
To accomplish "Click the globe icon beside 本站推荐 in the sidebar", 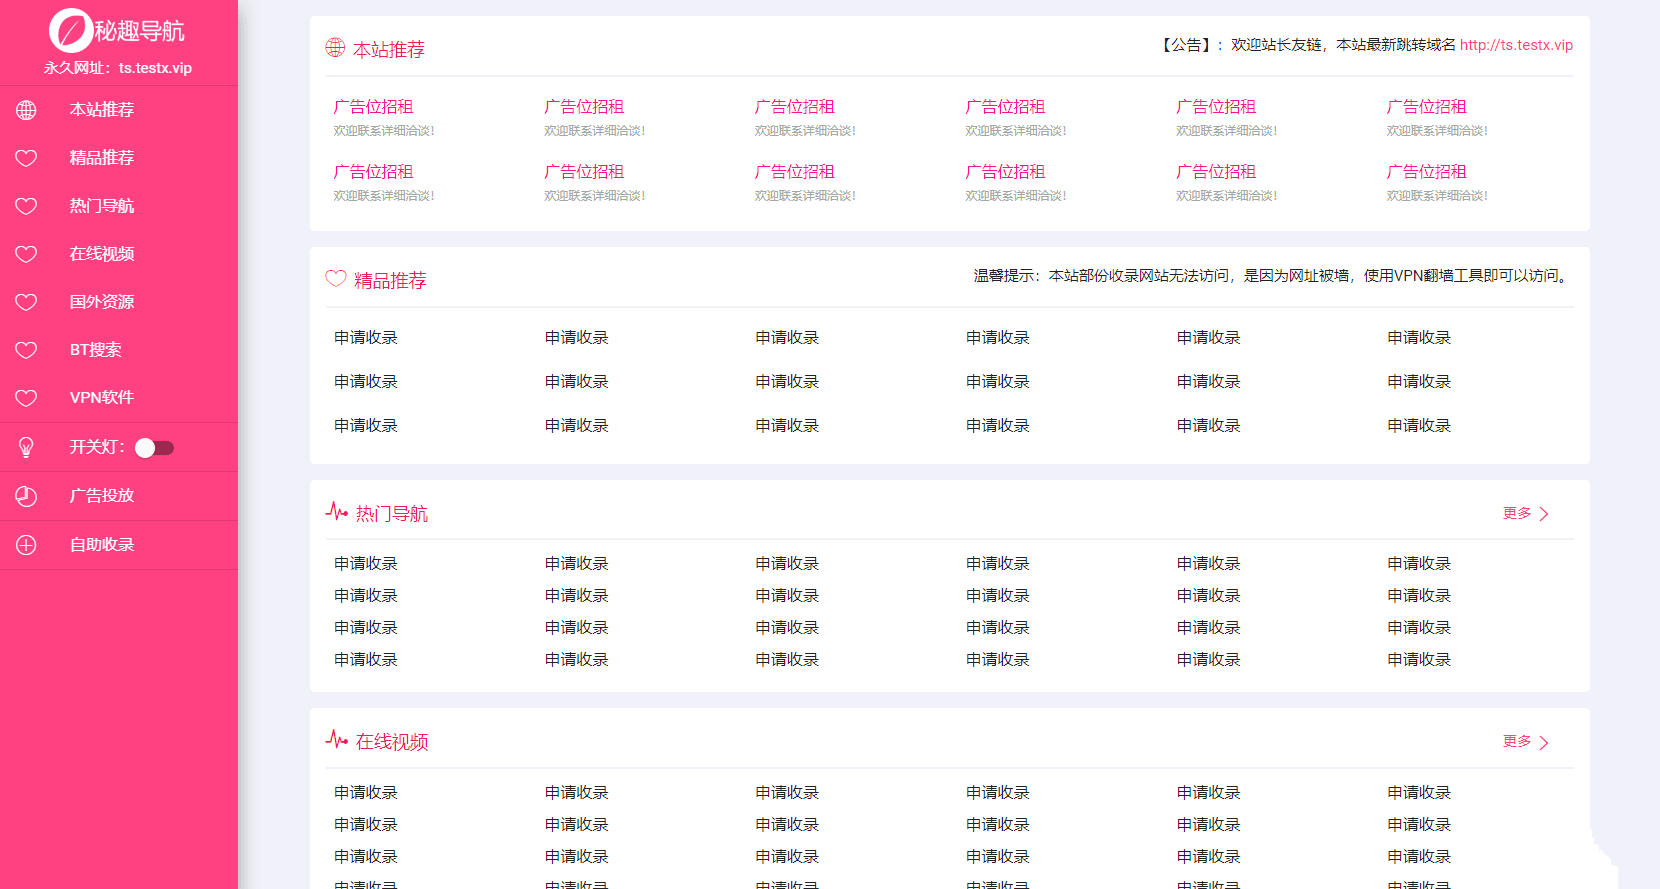I will click(26, 110).
